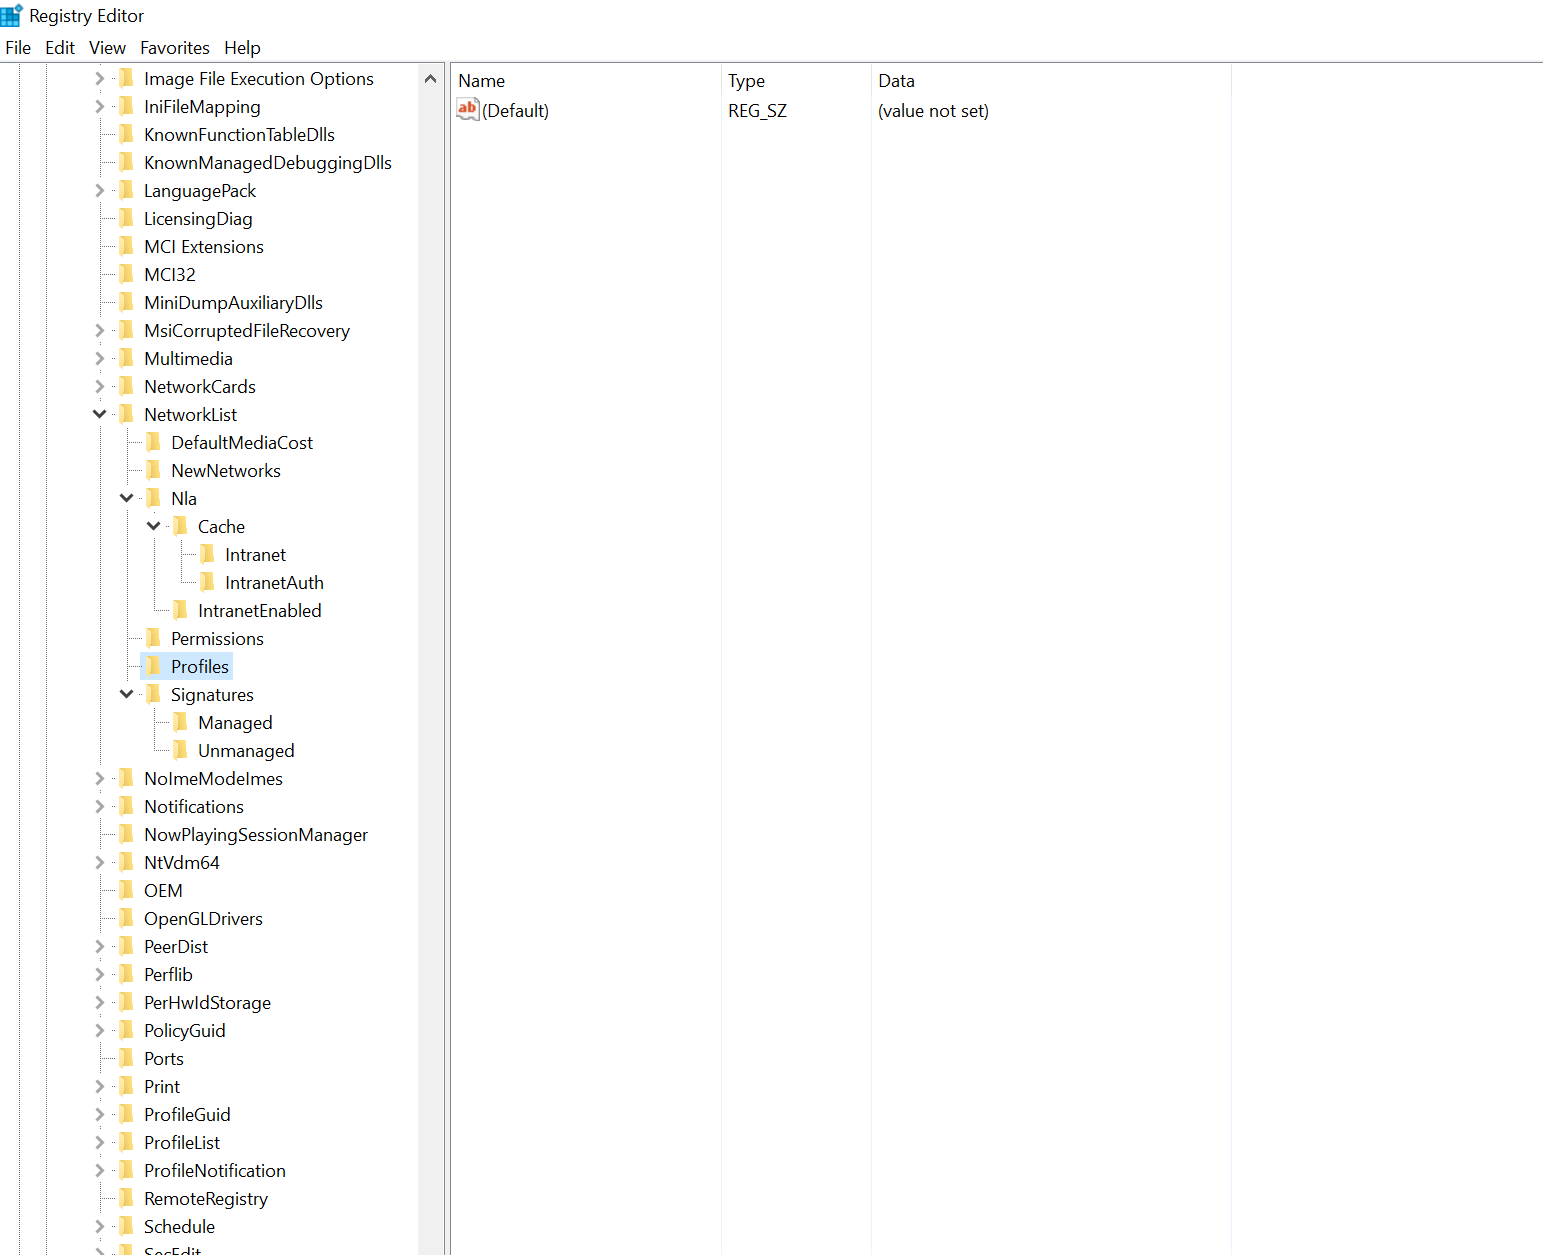This screenshot has height=1255, width=1543.
Task: Select the LicensingDiag key
Action: [x=198, y=218]
